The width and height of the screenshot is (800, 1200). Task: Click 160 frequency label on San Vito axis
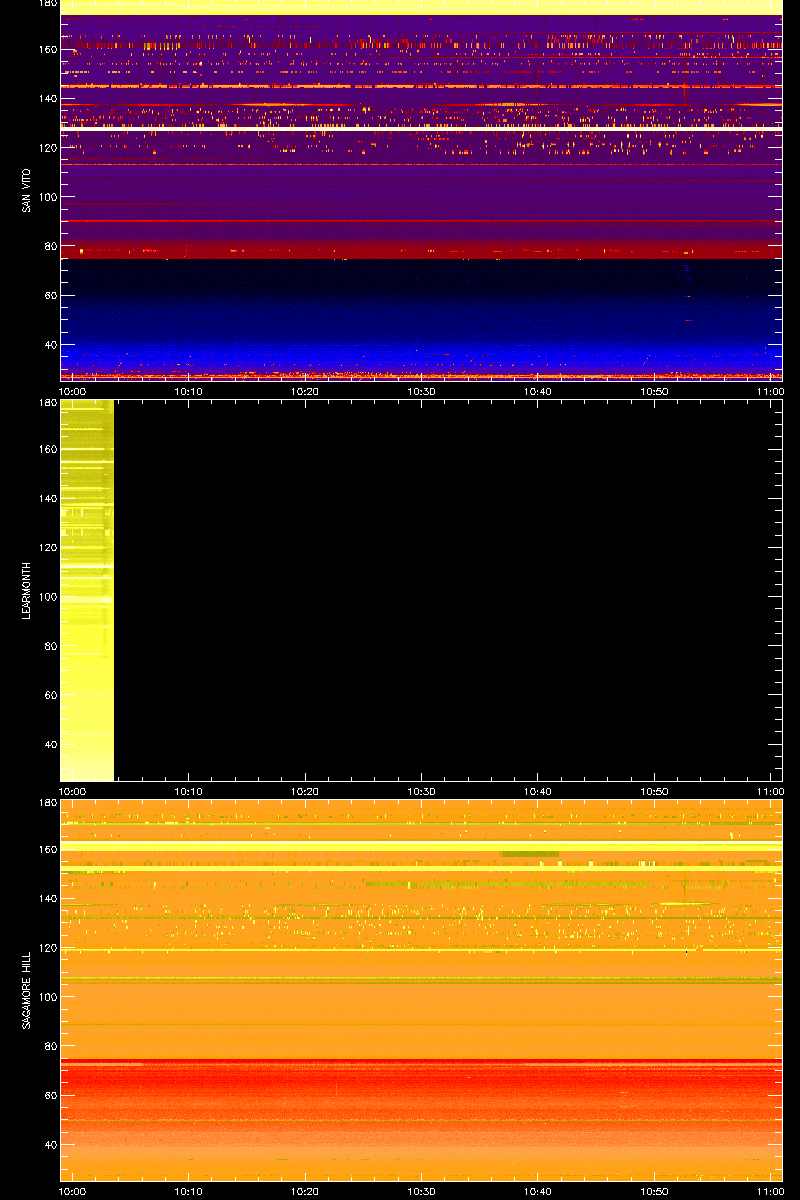(x=48, y=49)
